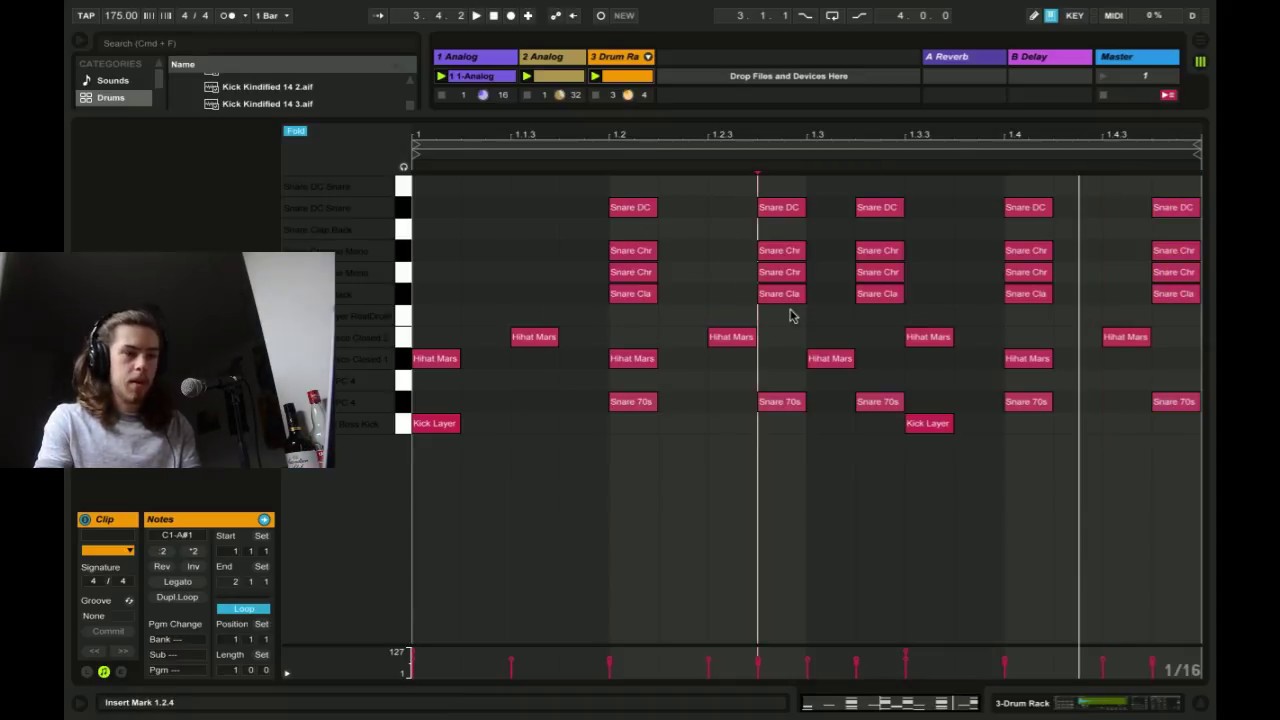The image size is (1280, 720).
Task: Arm the Arrangement Record button
Action: pyautogui.click(x=510, y=15)
